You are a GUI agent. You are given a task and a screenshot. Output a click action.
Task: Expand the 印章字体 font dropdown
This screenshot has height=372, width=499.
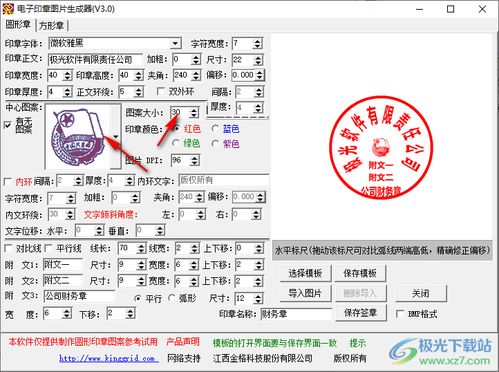[175, 43]
